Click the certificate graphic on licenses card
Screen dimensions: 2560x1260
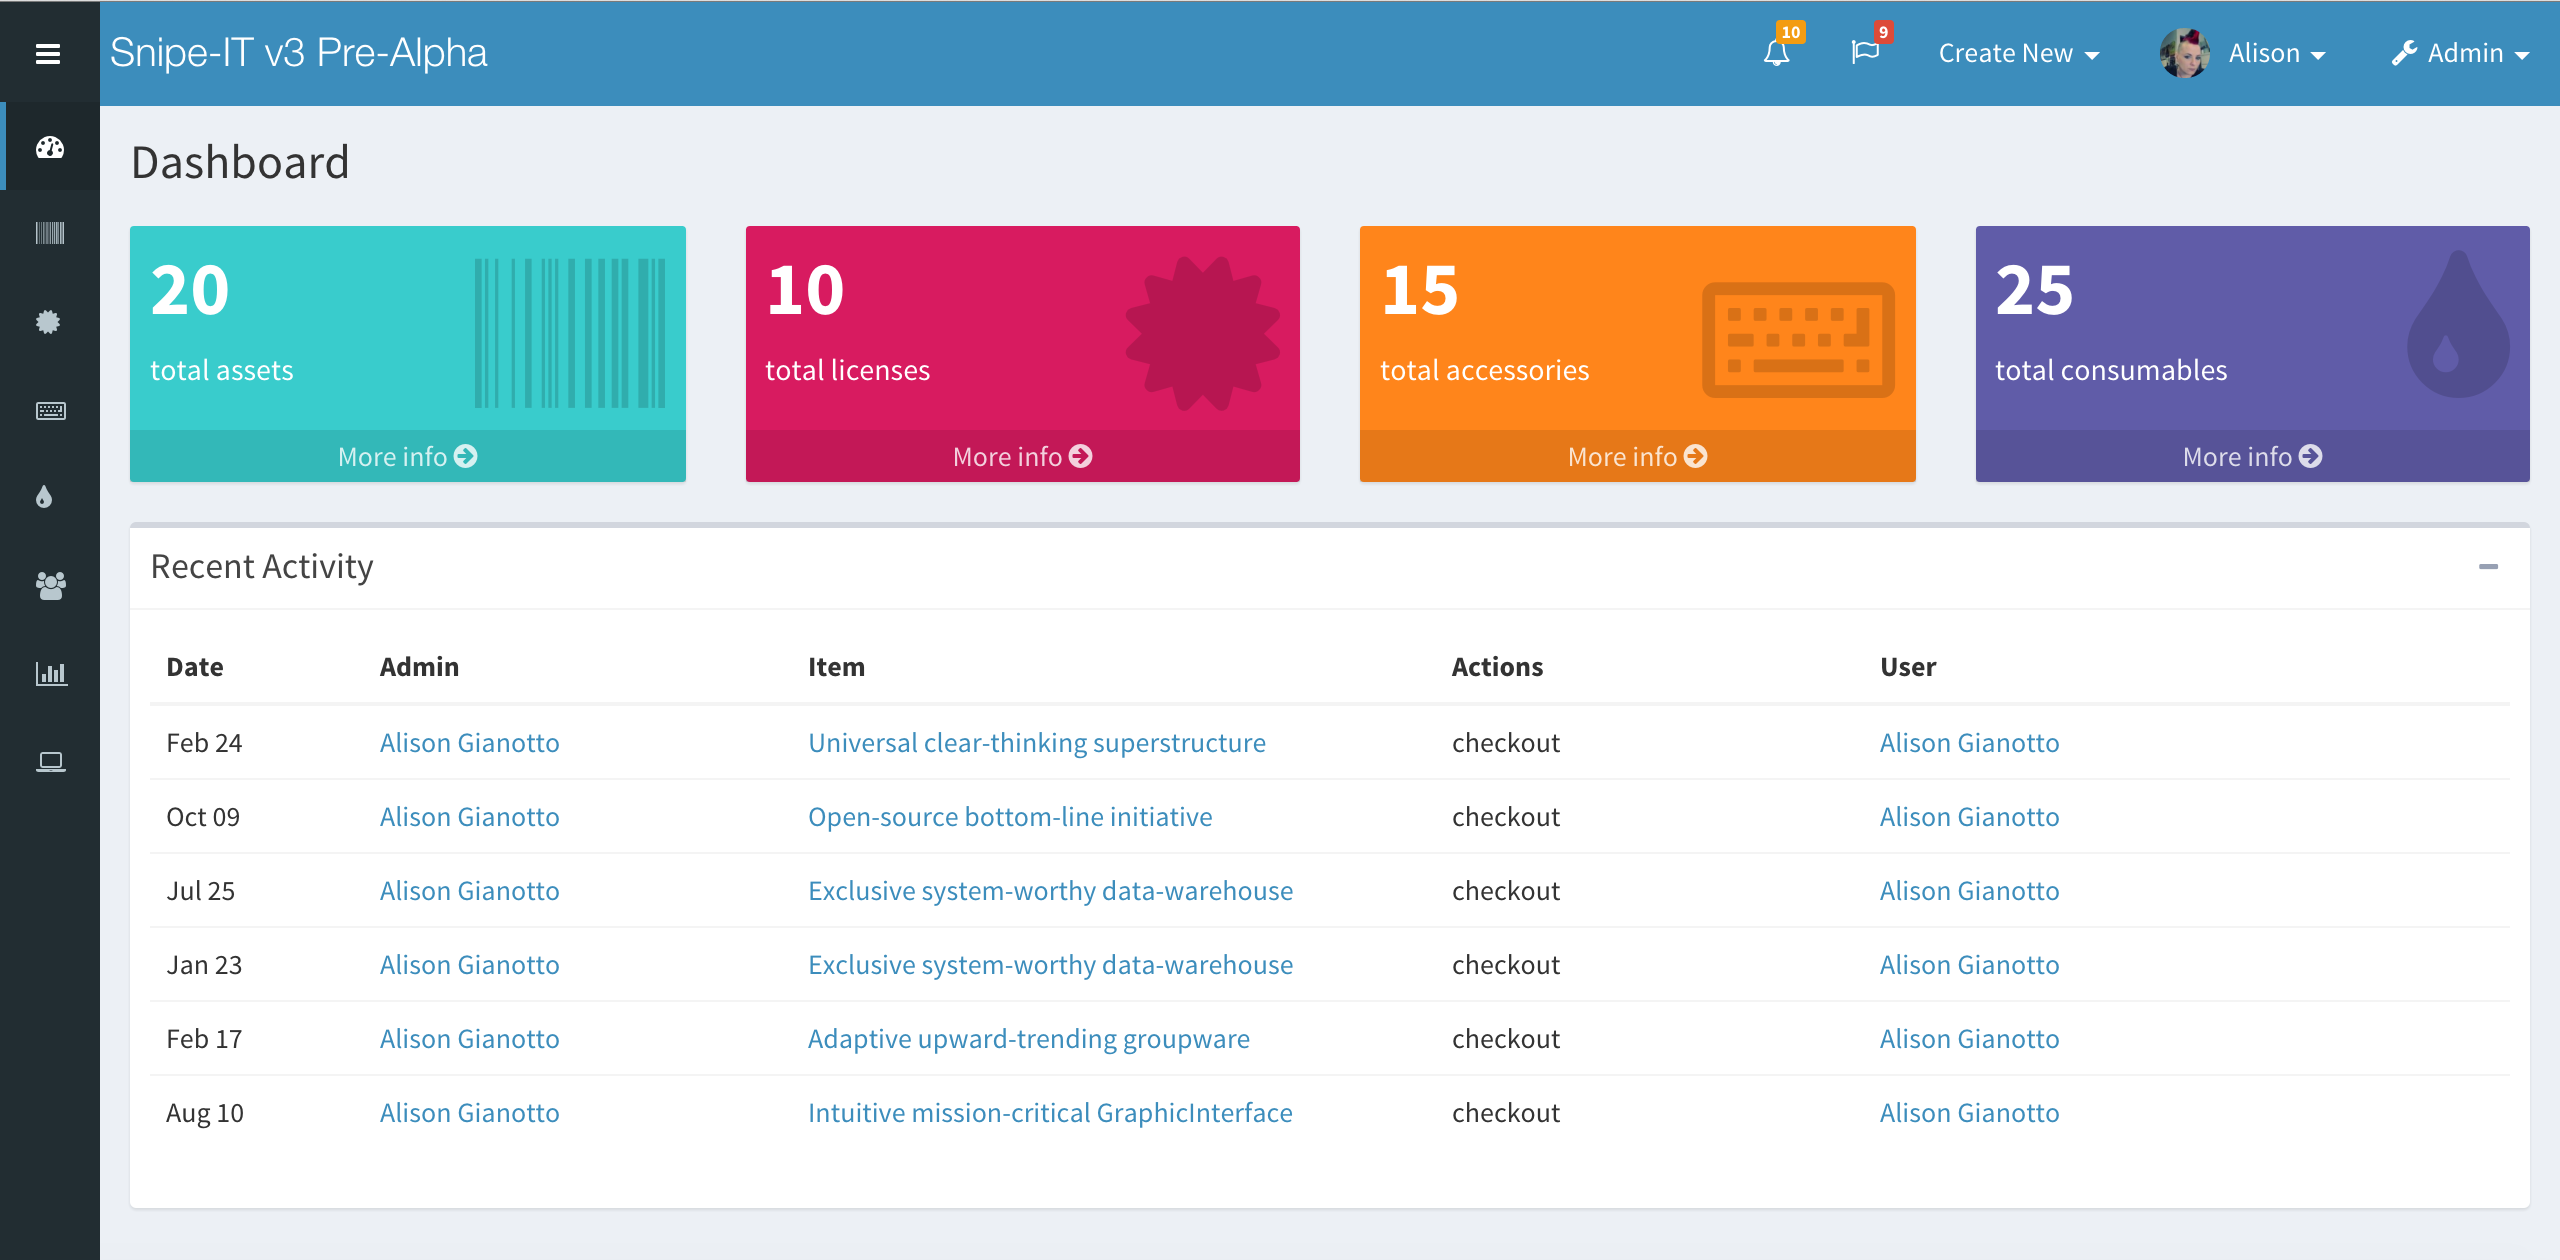click(1203, 333)
